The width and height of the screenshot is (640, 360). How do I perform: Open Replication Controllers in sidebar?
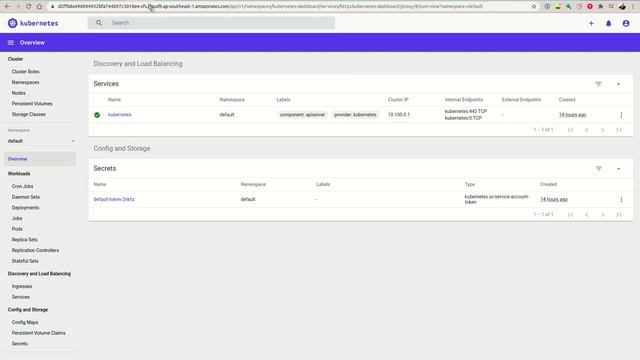pyautogui.click(x=35, y=250)
